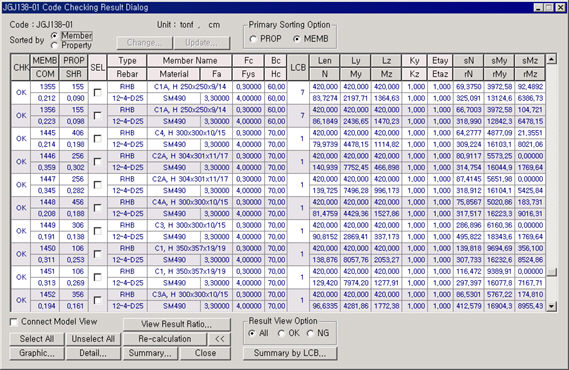Tick SEL checkbox for member 1355
569x370 pixels.
coord(97,92)
